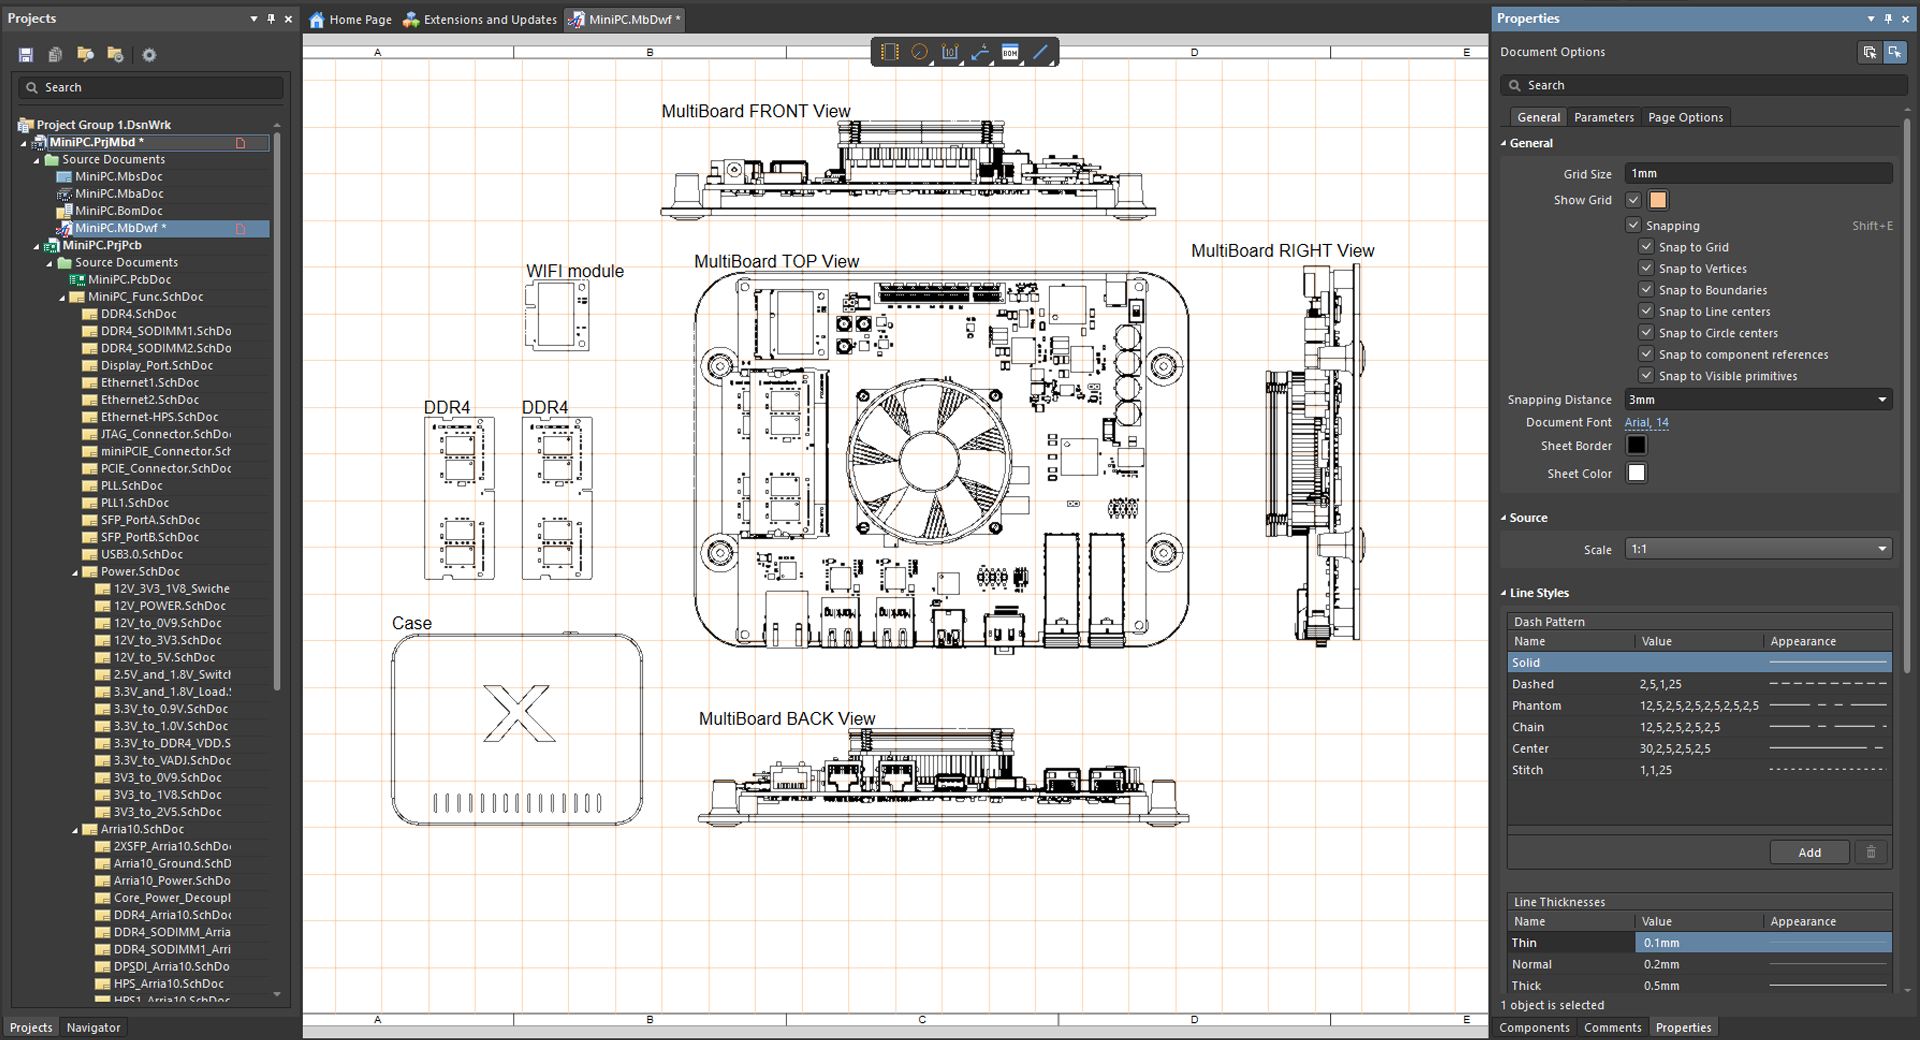
Task: Uncheck Snap to component references
Action: coord(1646,354)
